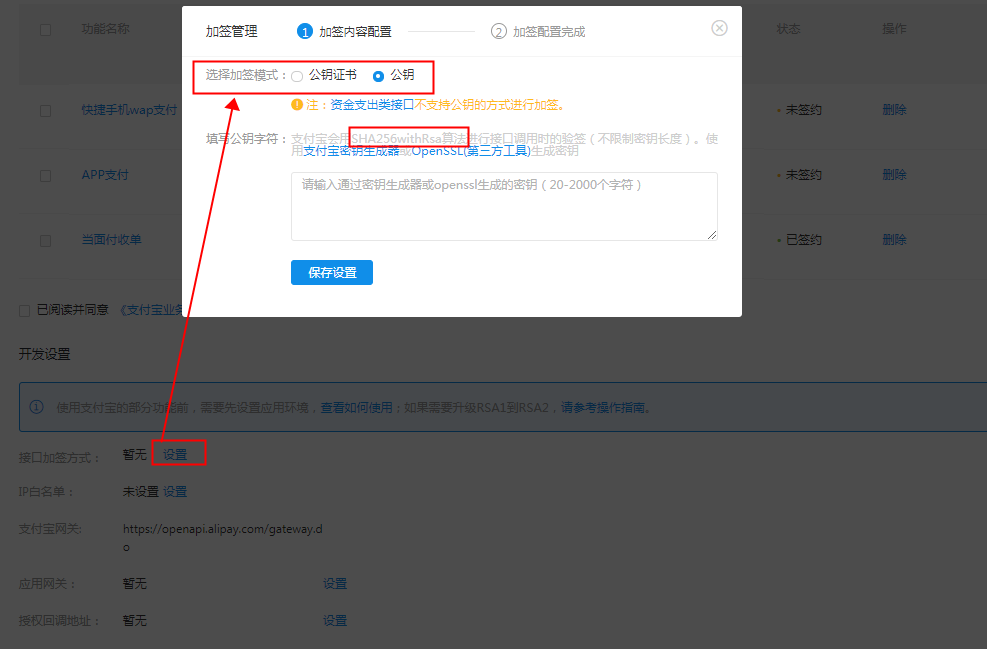The height and width of the screenshot is (649, 987).
Task: Click the 未签约 status of APP支付
Action: tap(803, 174)
